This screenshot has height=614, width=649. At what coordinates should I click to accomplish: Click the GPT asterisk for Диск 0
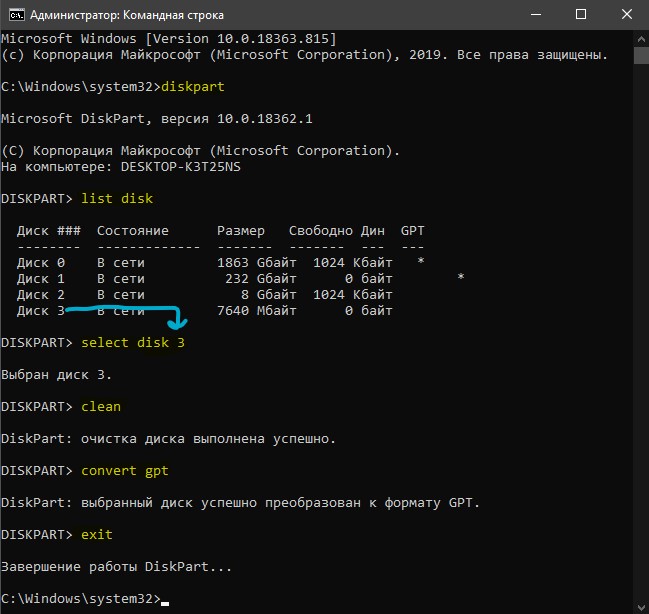(421, 261)
